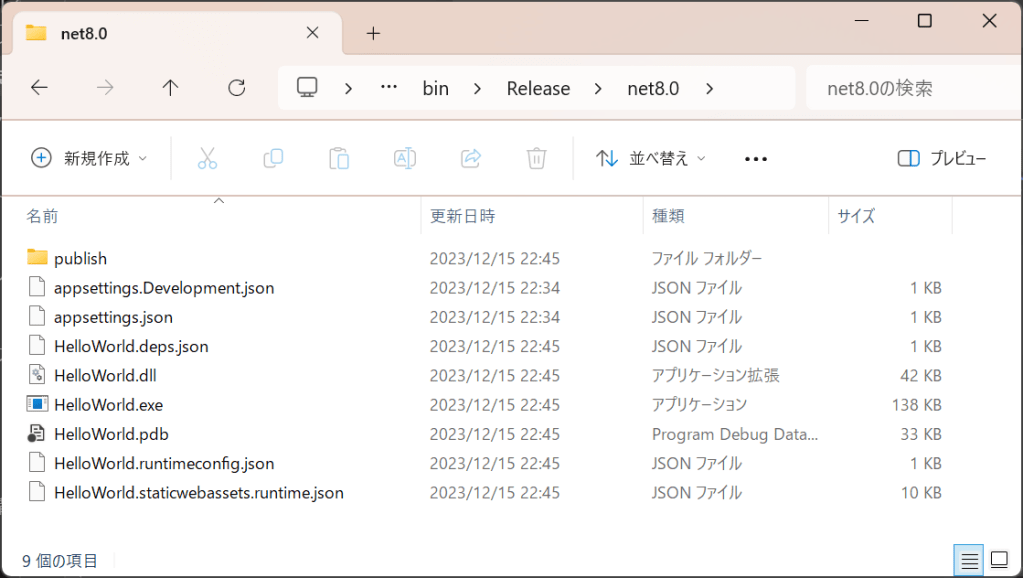Sort by 更新日時 column header
The width and height of the screenshot is (1023, 578).
(x=463, y=215)
